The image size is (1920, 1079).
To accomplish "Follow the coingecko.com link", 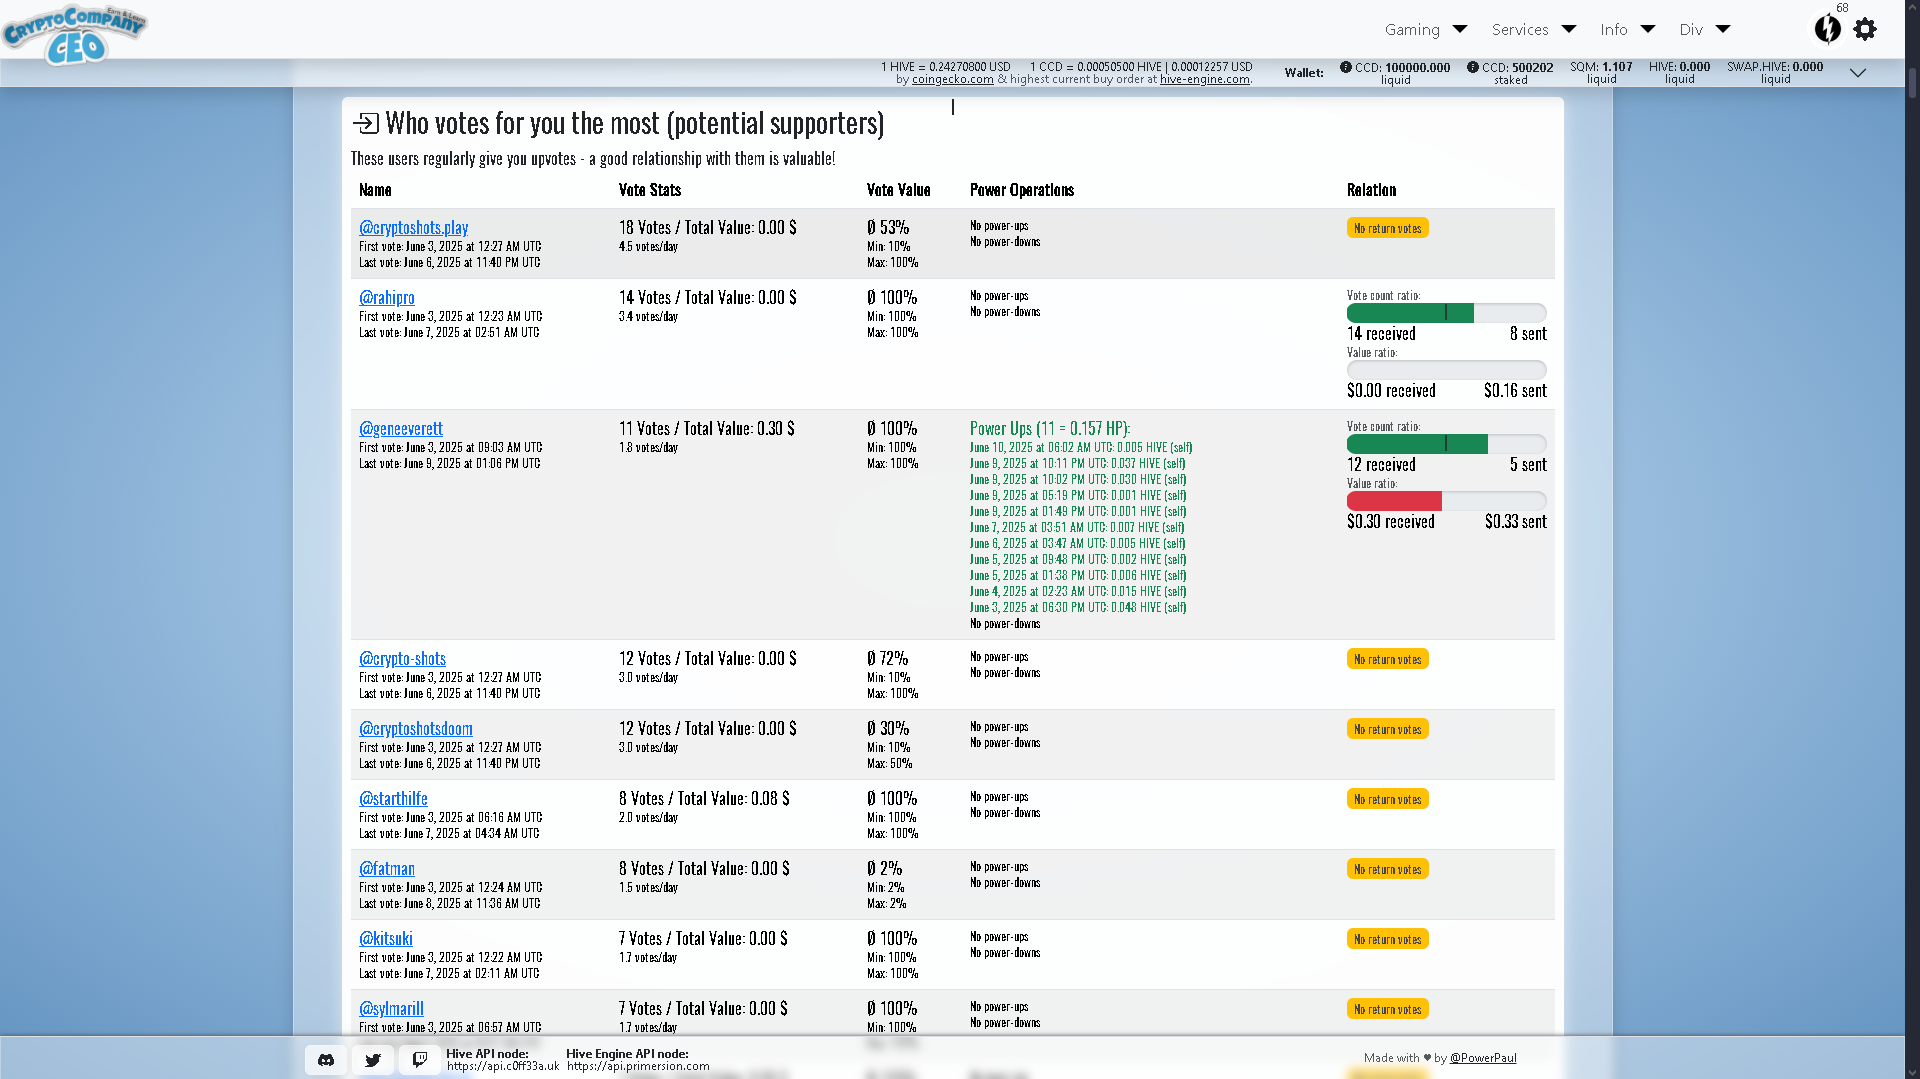I will (952, 80).
